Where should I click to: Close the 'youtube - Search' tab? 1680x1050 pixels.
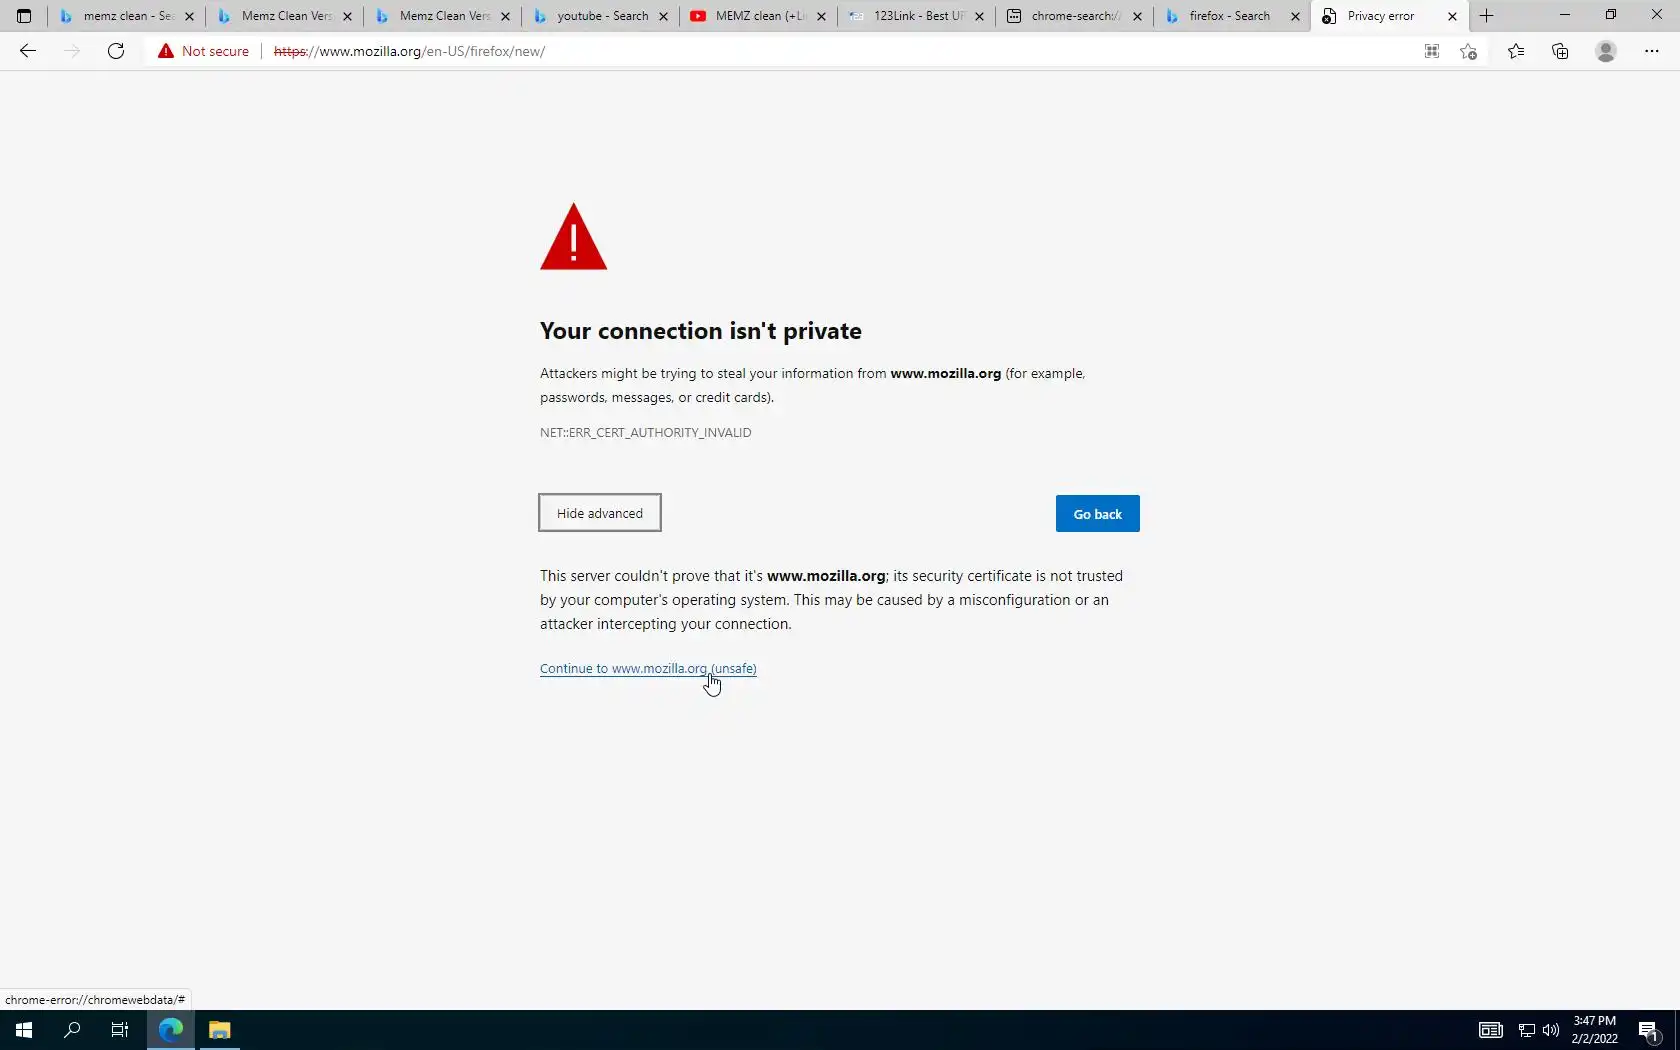(x=663, y=16)
